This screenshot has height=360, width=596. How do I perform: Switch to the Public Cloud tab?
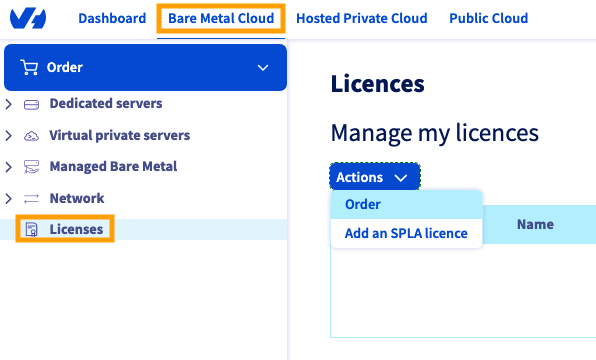[x=488, y=18]
